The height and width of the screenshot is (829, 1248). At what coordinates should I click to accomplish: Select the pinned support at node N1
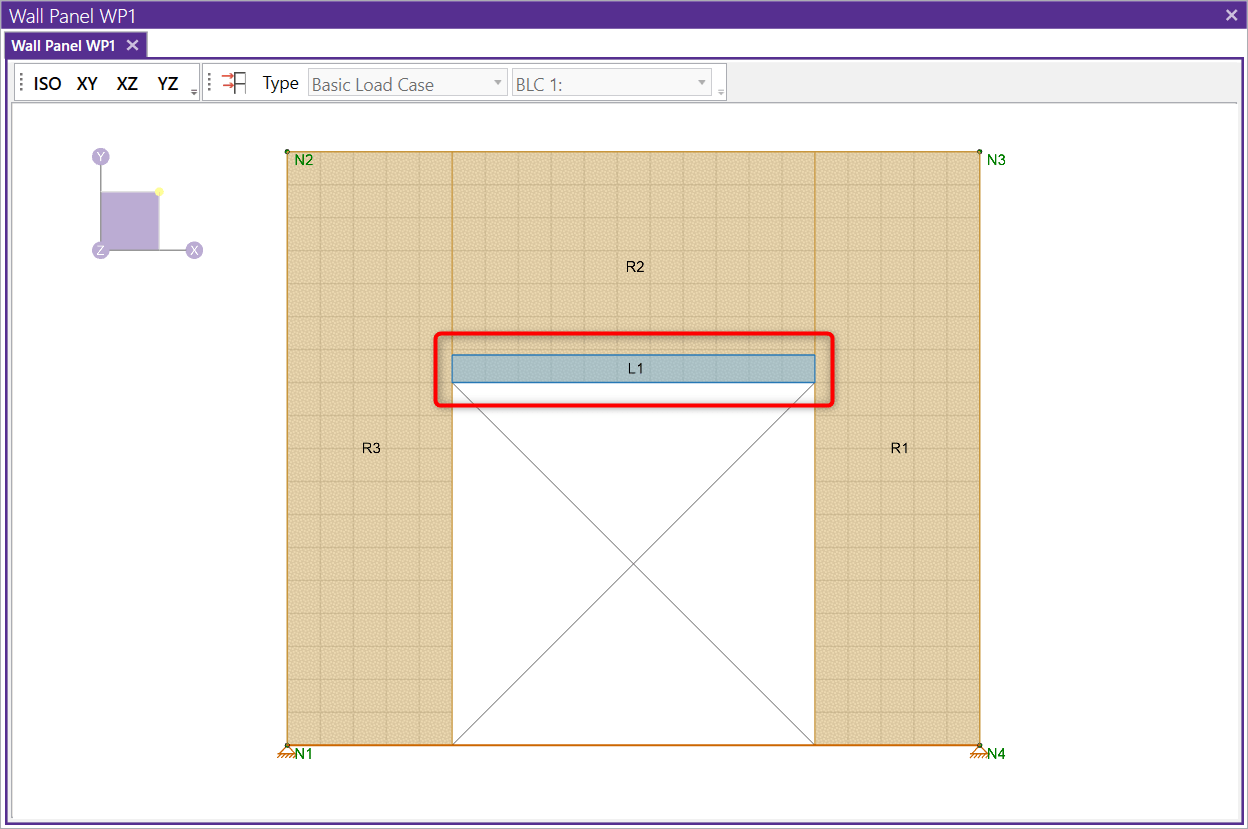(287, 750)
